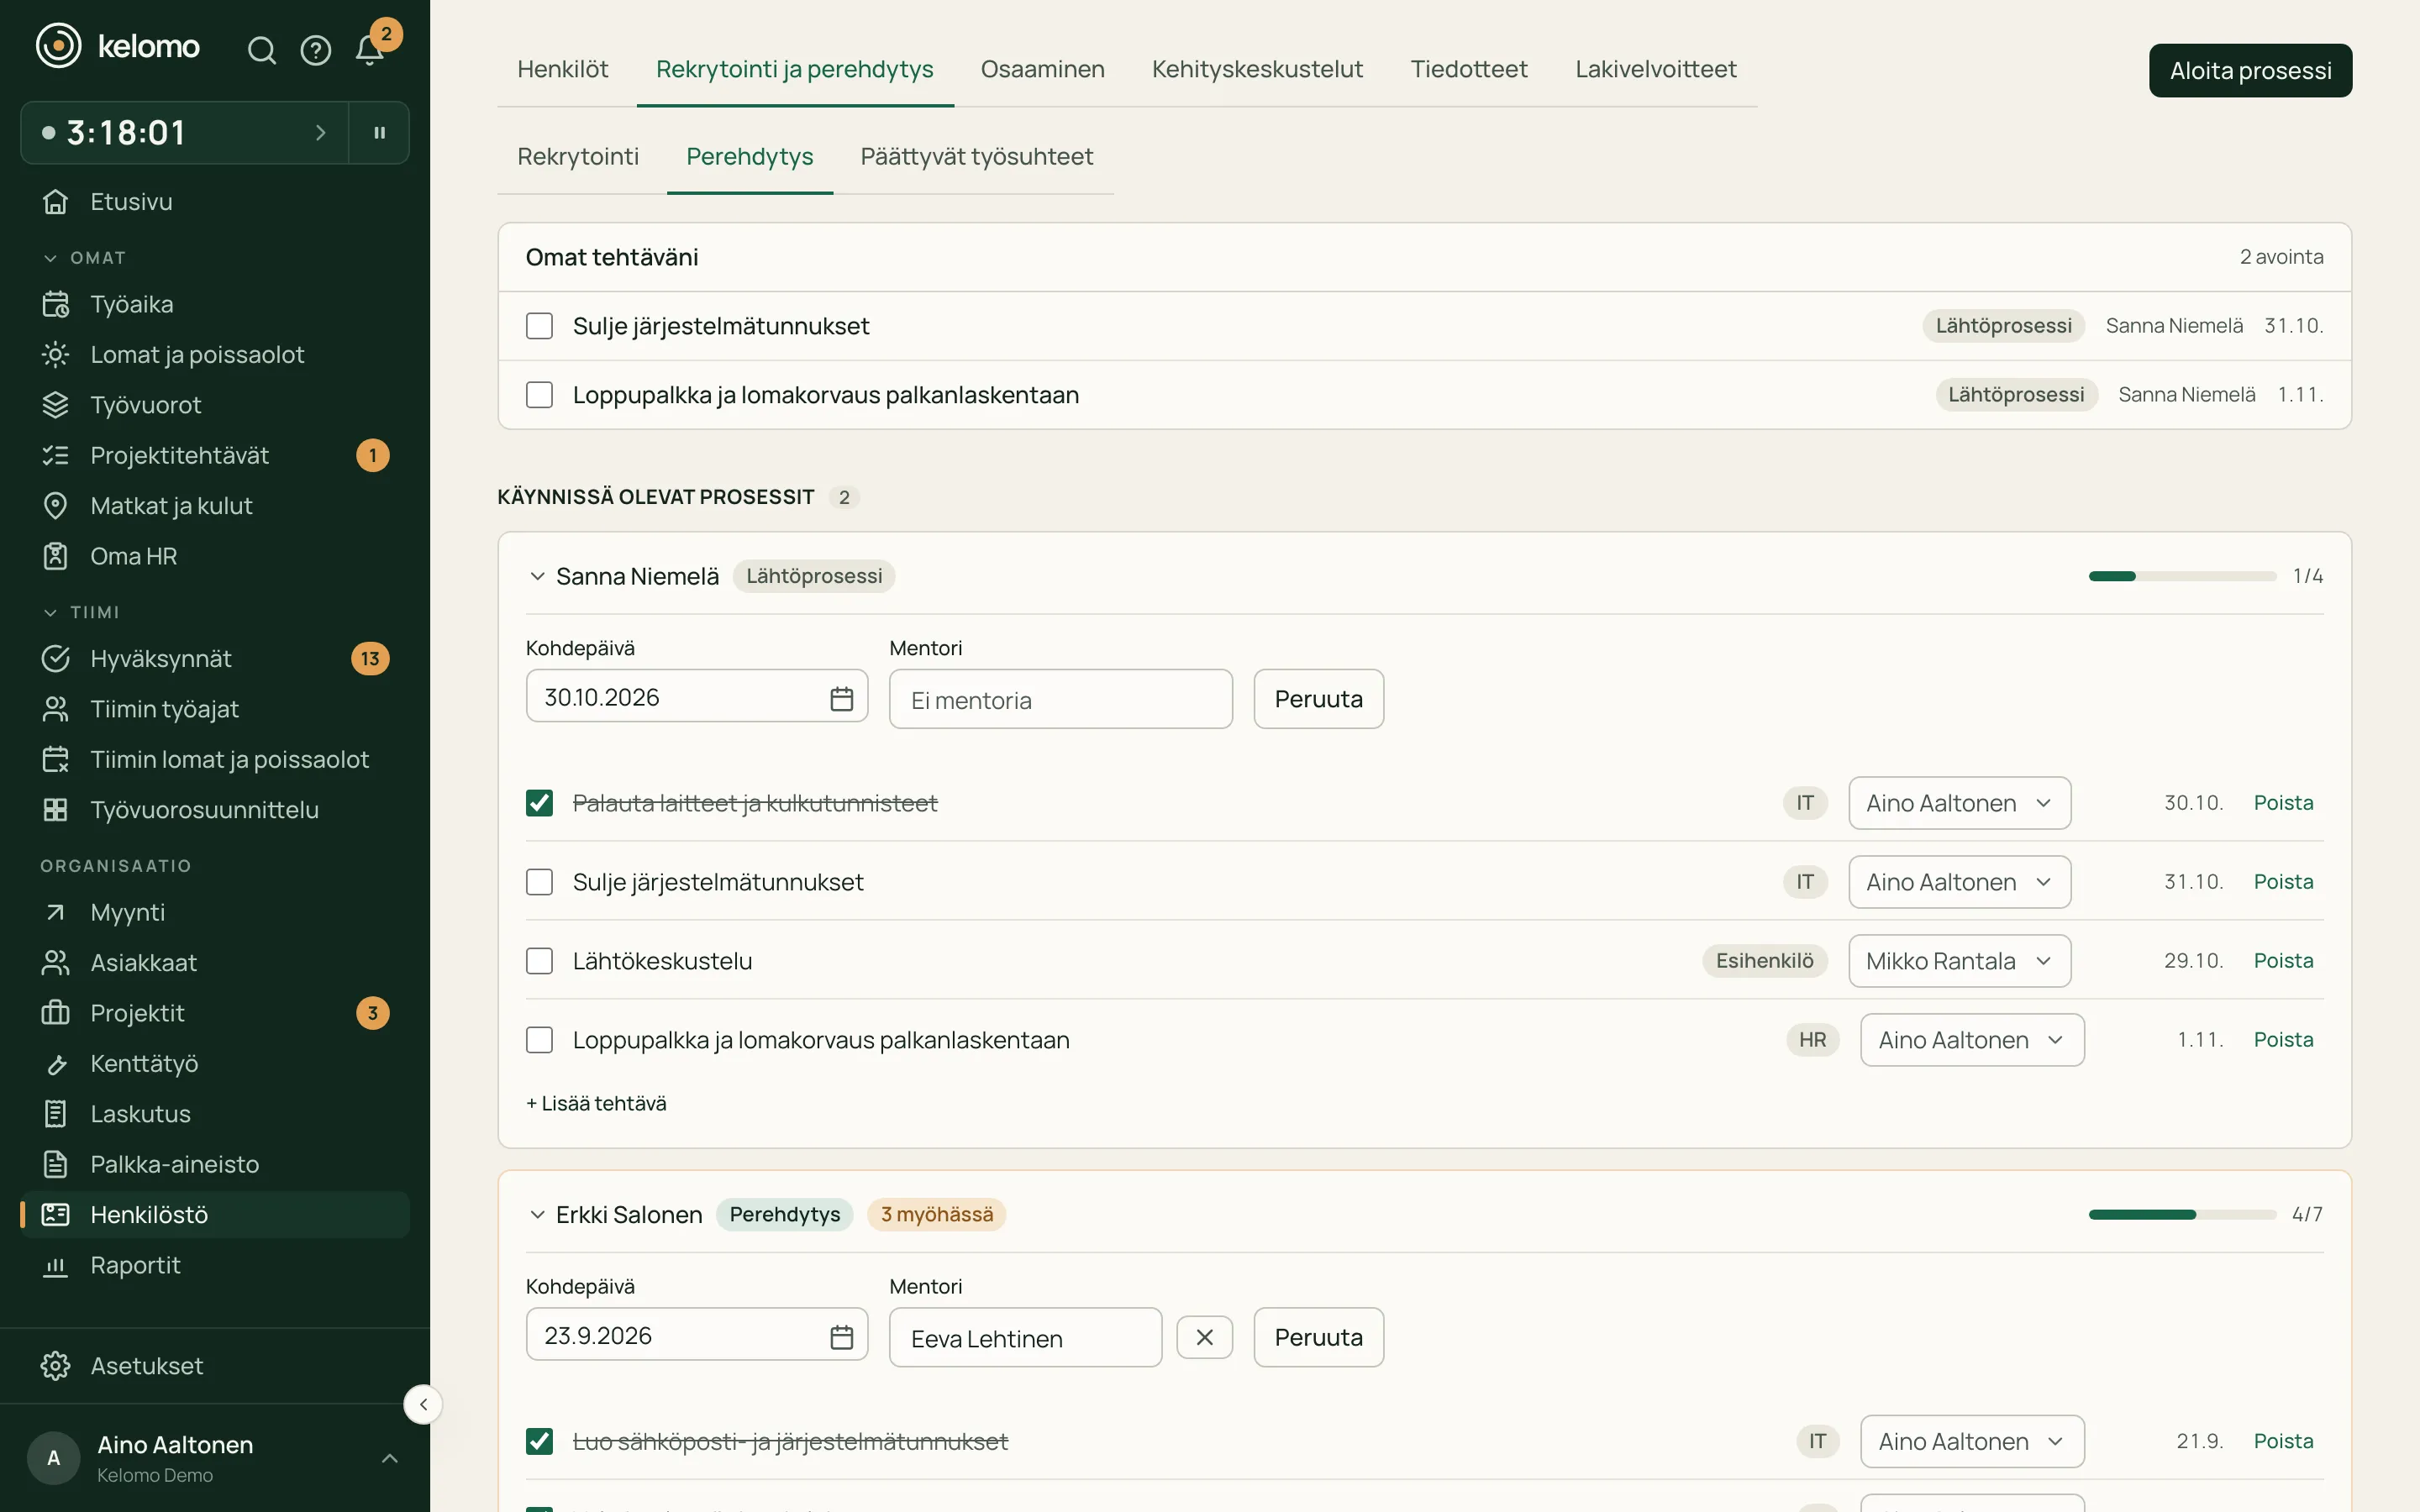
Task: Click Aloita prosessi button
Action: click(x=2250, y=70)
